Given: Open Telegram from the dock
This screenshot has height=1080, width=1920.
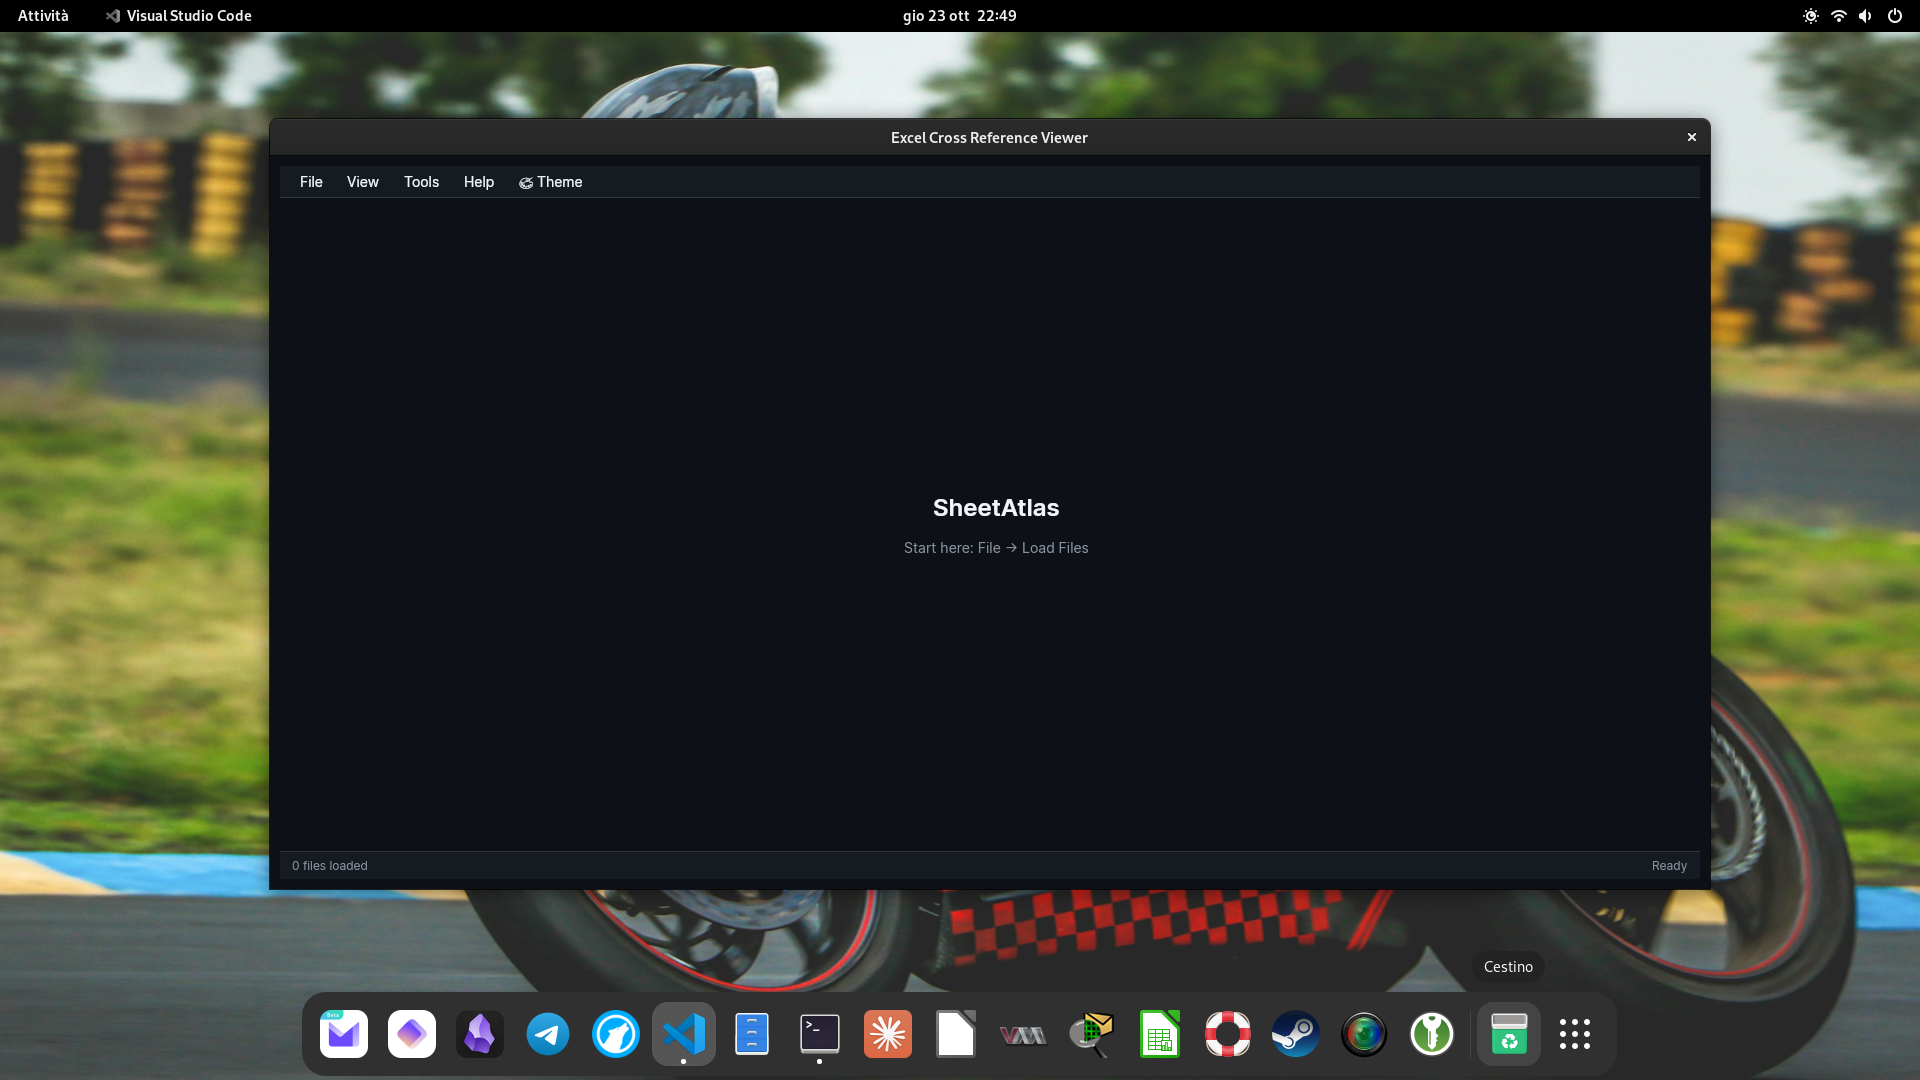Looking at the screenshot, I should [547, 1034].
